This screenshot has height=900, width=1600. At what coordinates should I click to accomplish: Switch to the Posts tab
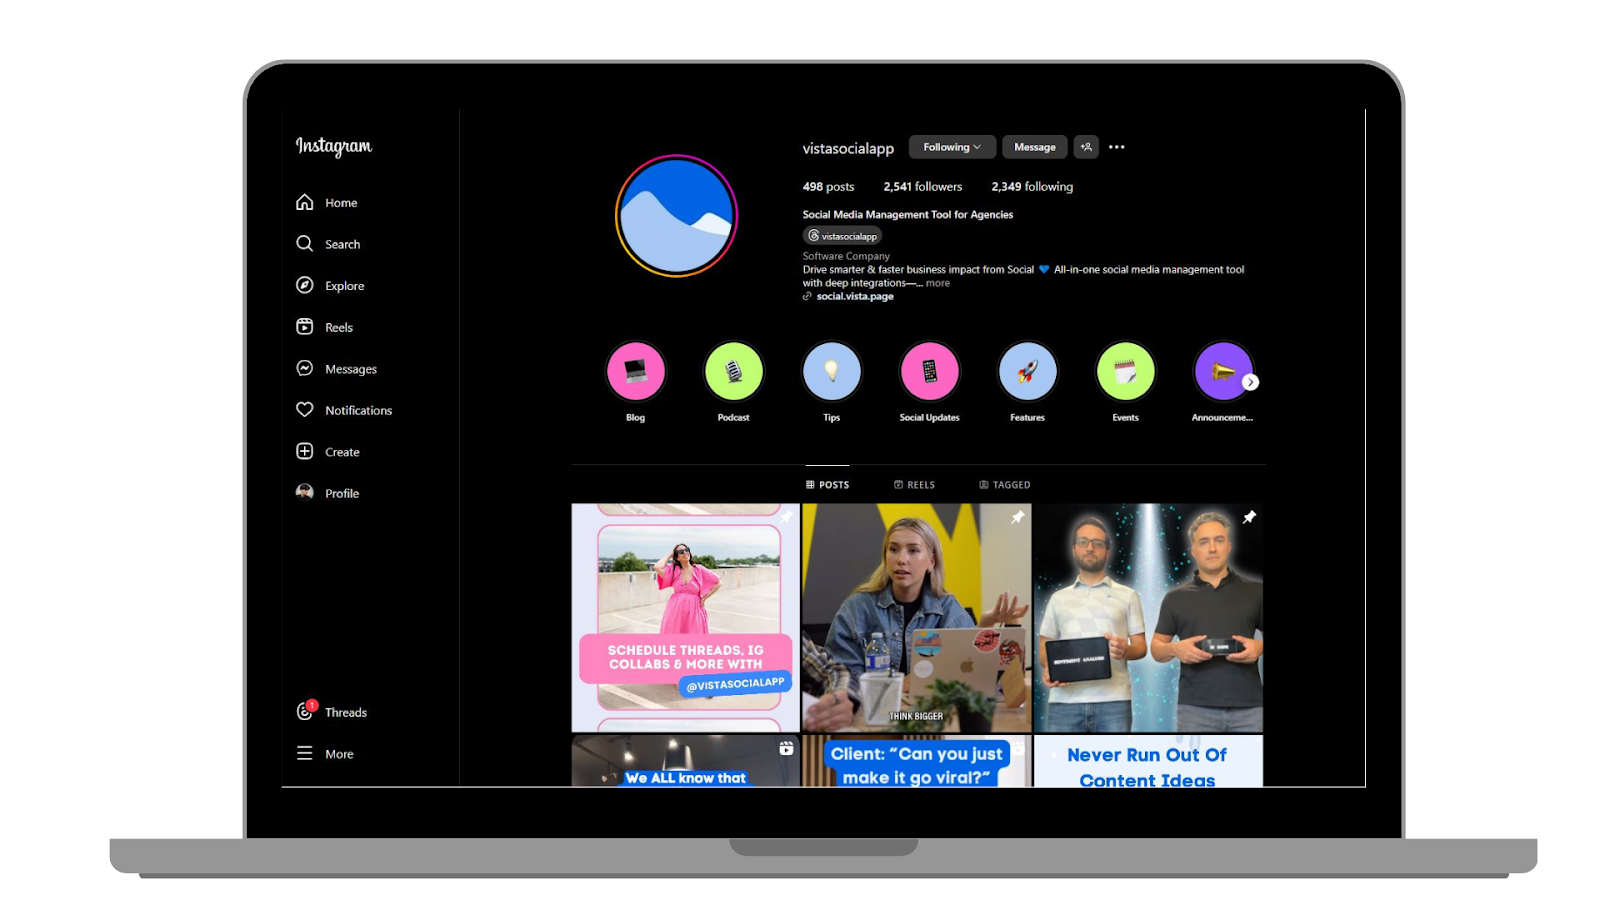point(827,485)
